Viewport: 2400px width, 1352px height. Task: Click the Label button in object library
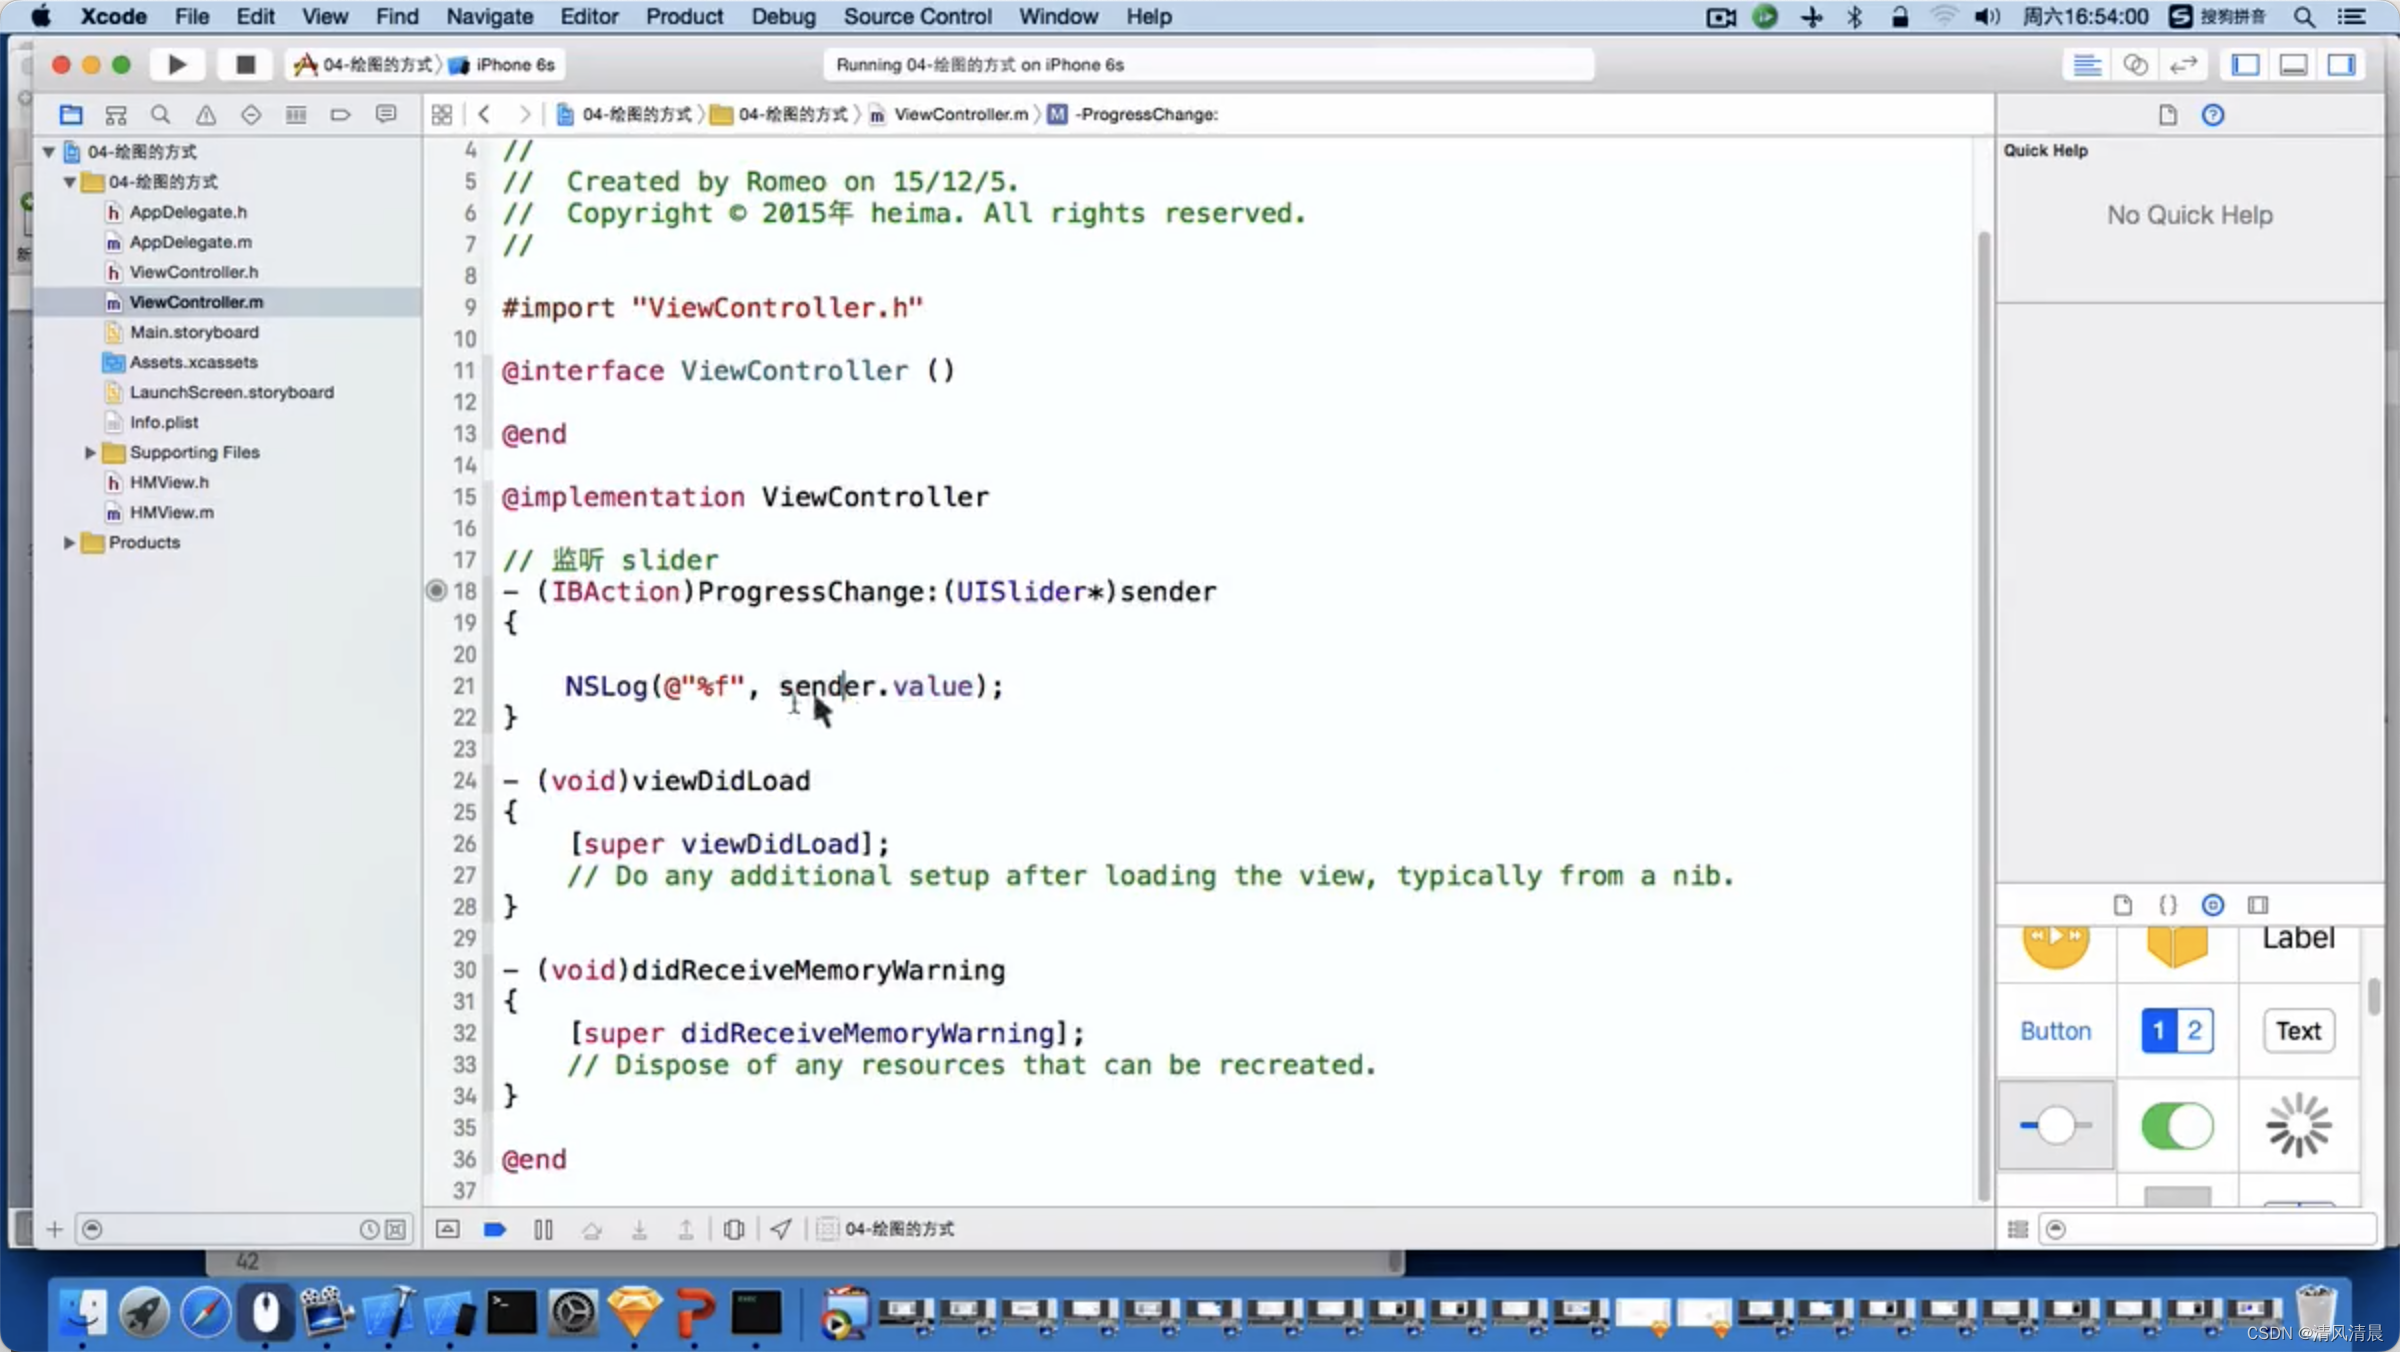point(2298,937)
